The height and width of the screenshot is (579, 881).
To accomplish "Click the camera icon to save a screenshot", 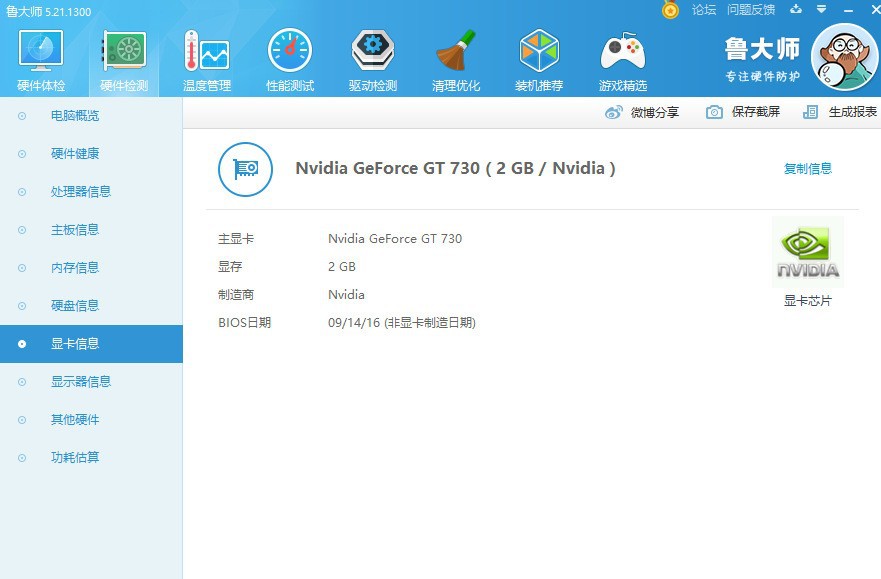I will [x=713, y=112].
